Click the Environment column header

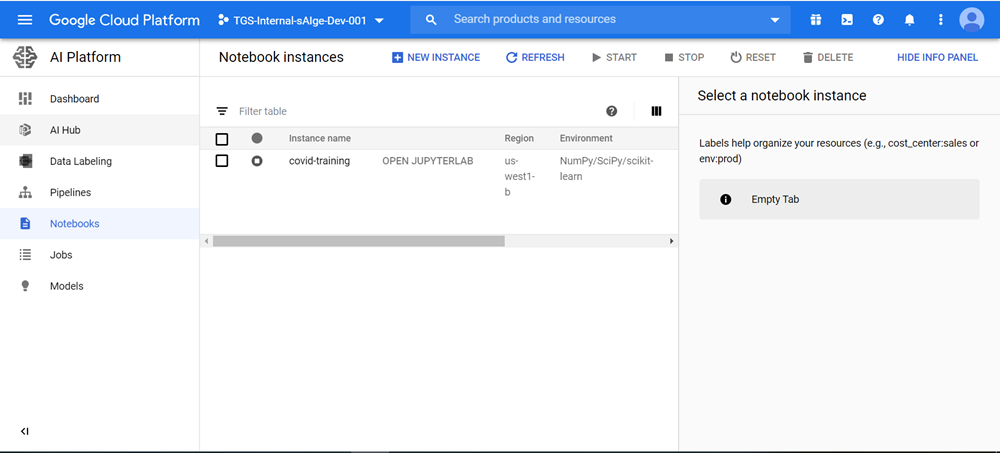[586, 138]
